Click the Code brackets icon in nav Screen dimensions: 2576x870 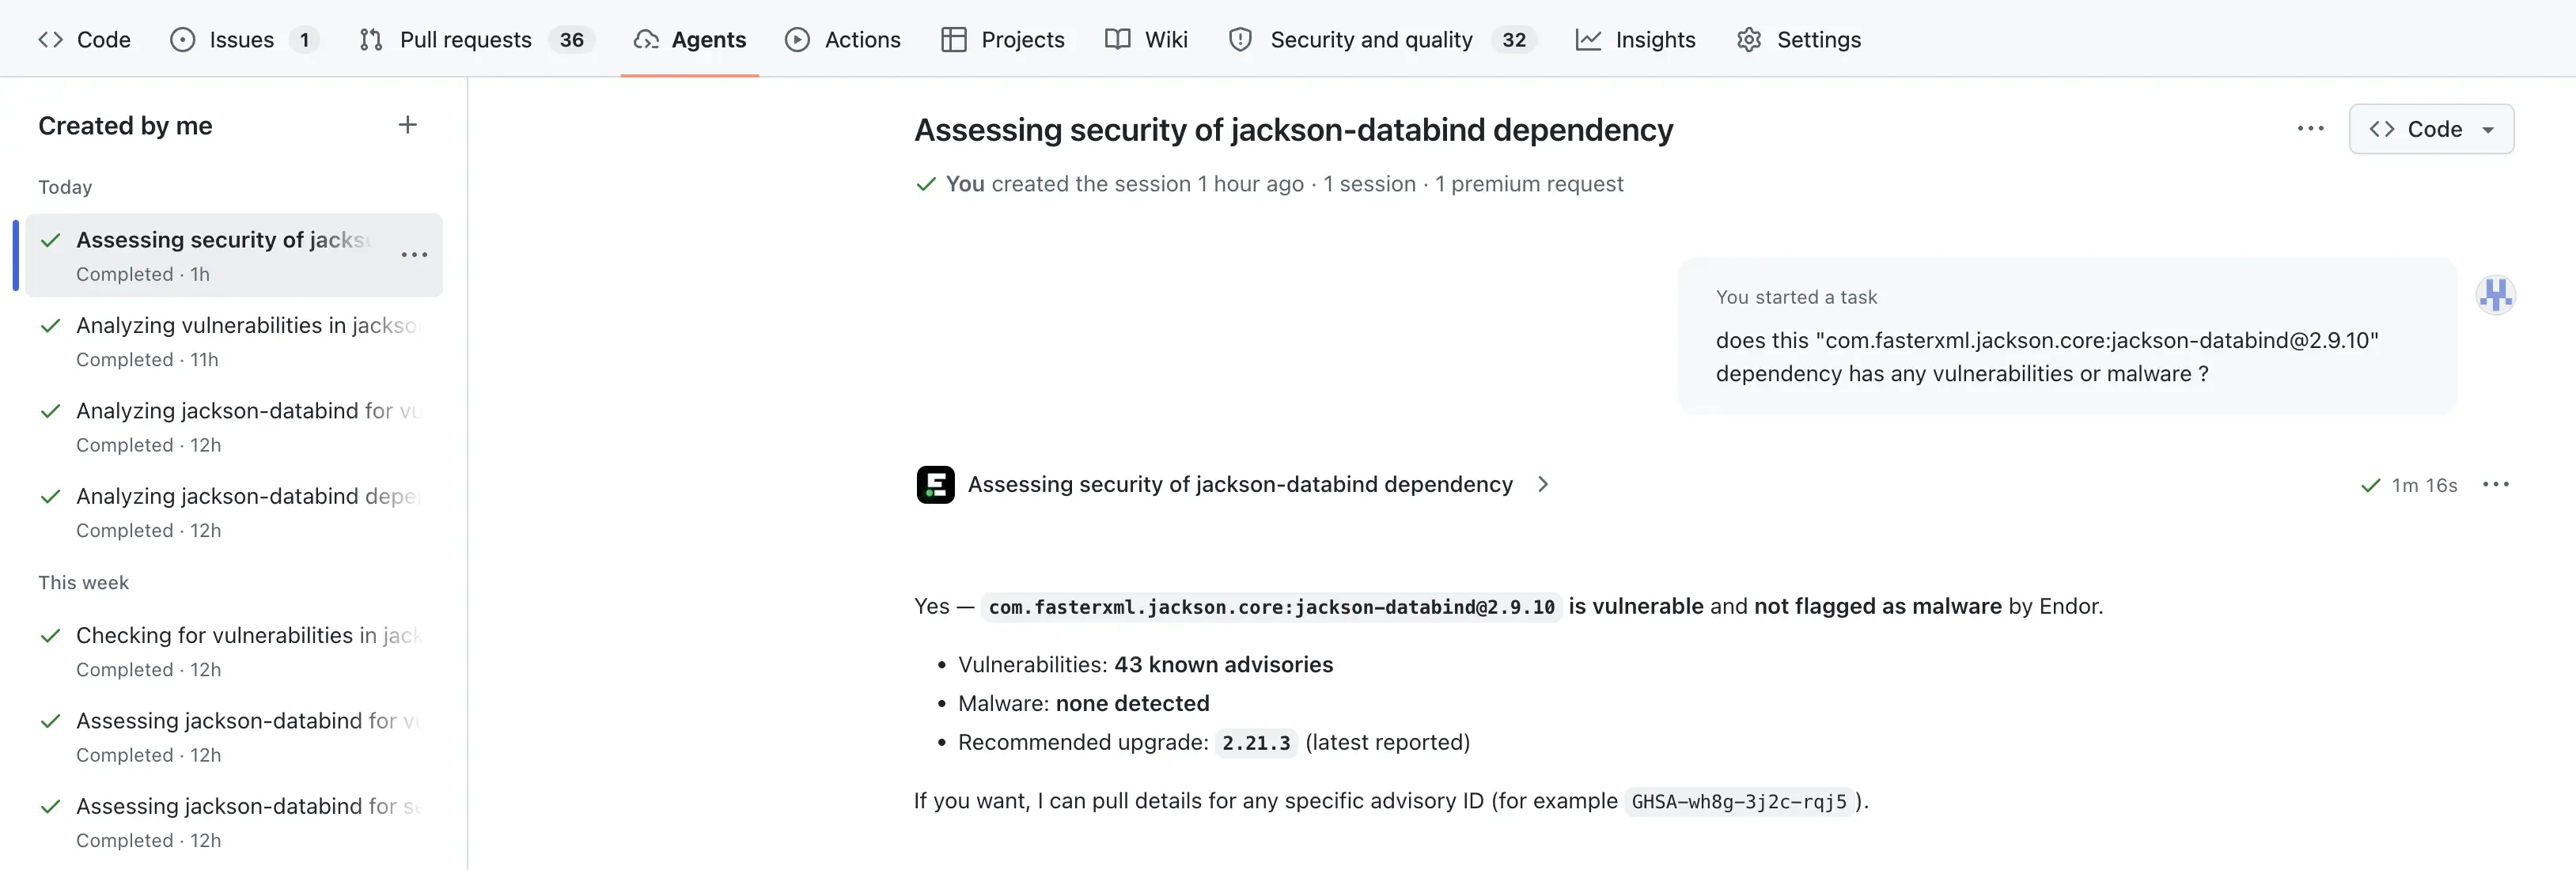pyautogui.click(x=51, y=39)
